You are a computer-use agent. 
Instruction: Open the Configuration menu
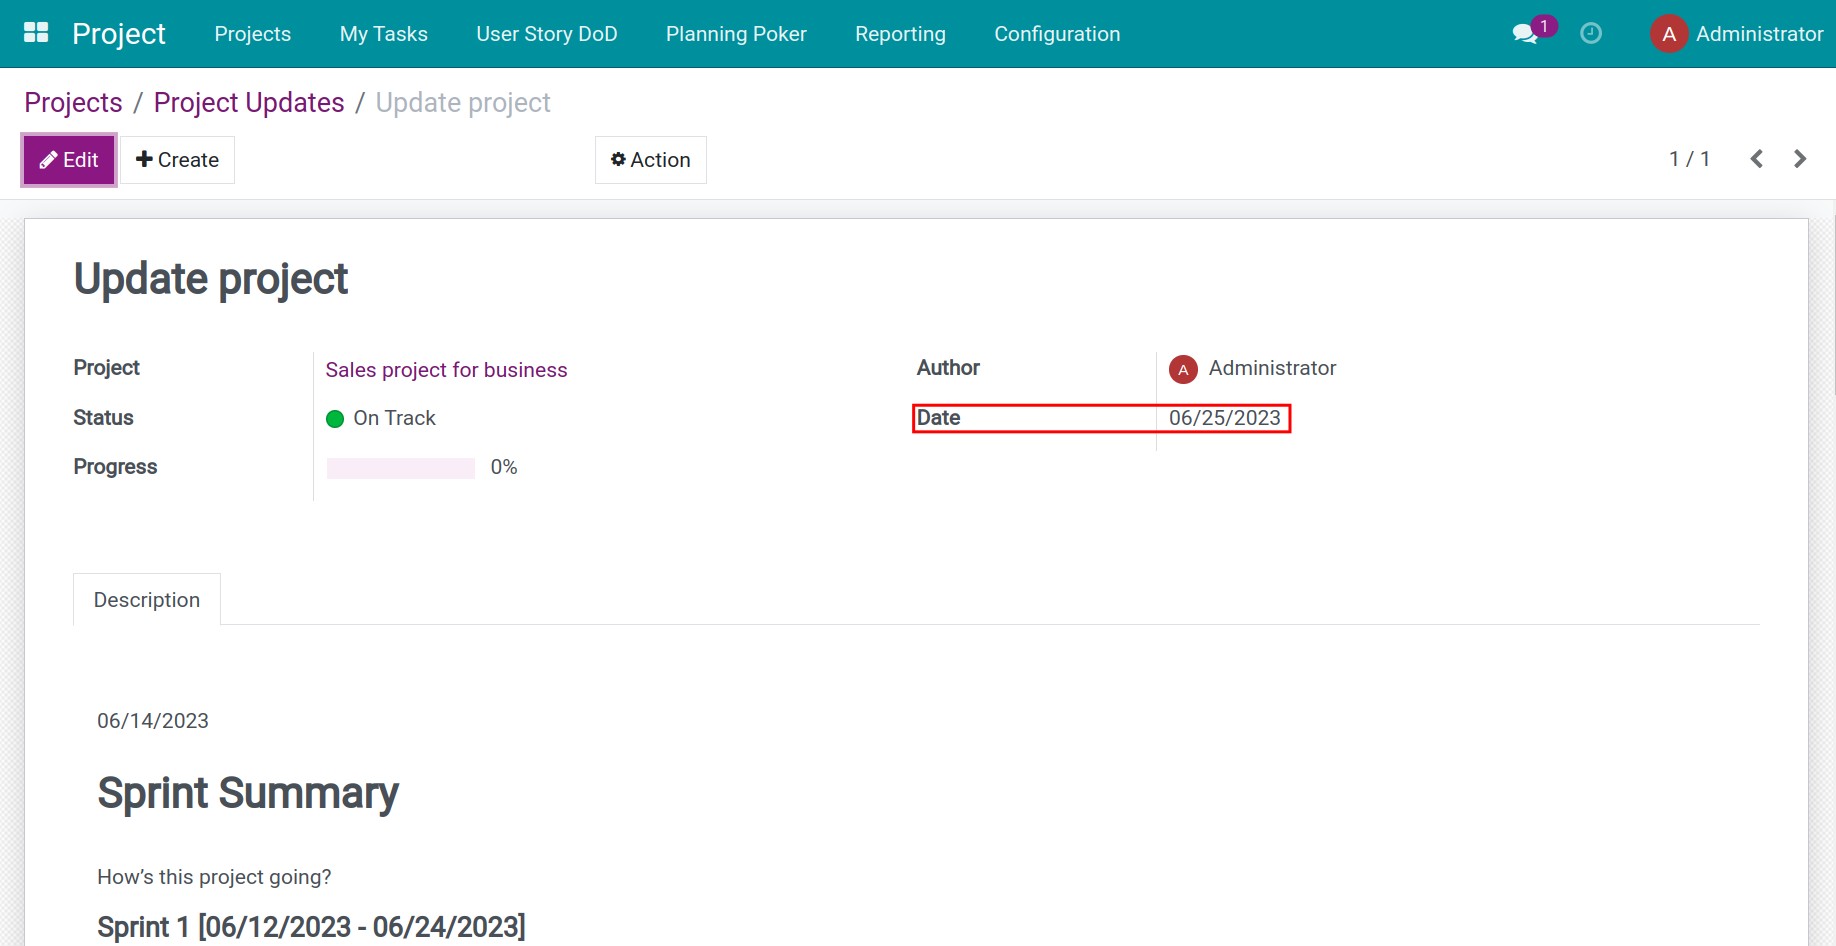point(1056,33)
